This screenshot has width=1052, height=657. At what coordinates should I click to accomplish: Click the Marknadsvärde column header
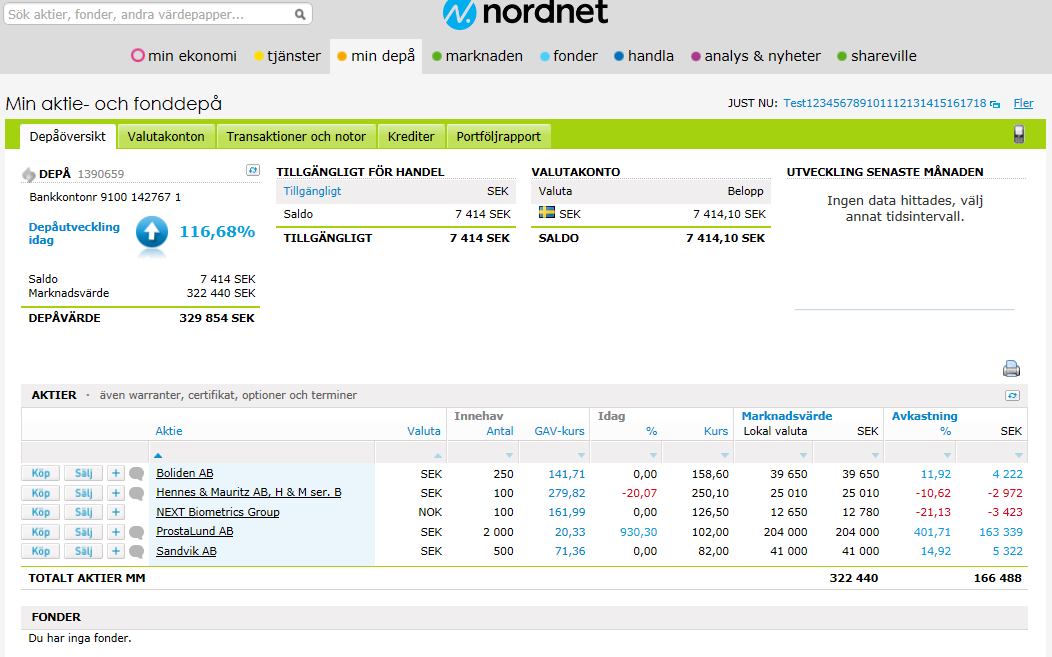[786, 416]
